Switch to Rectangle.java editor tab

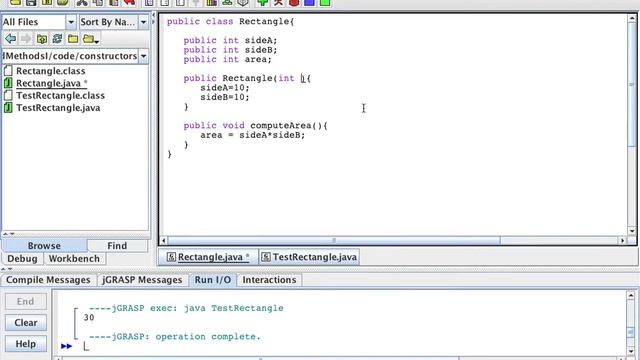coord(209,257)
